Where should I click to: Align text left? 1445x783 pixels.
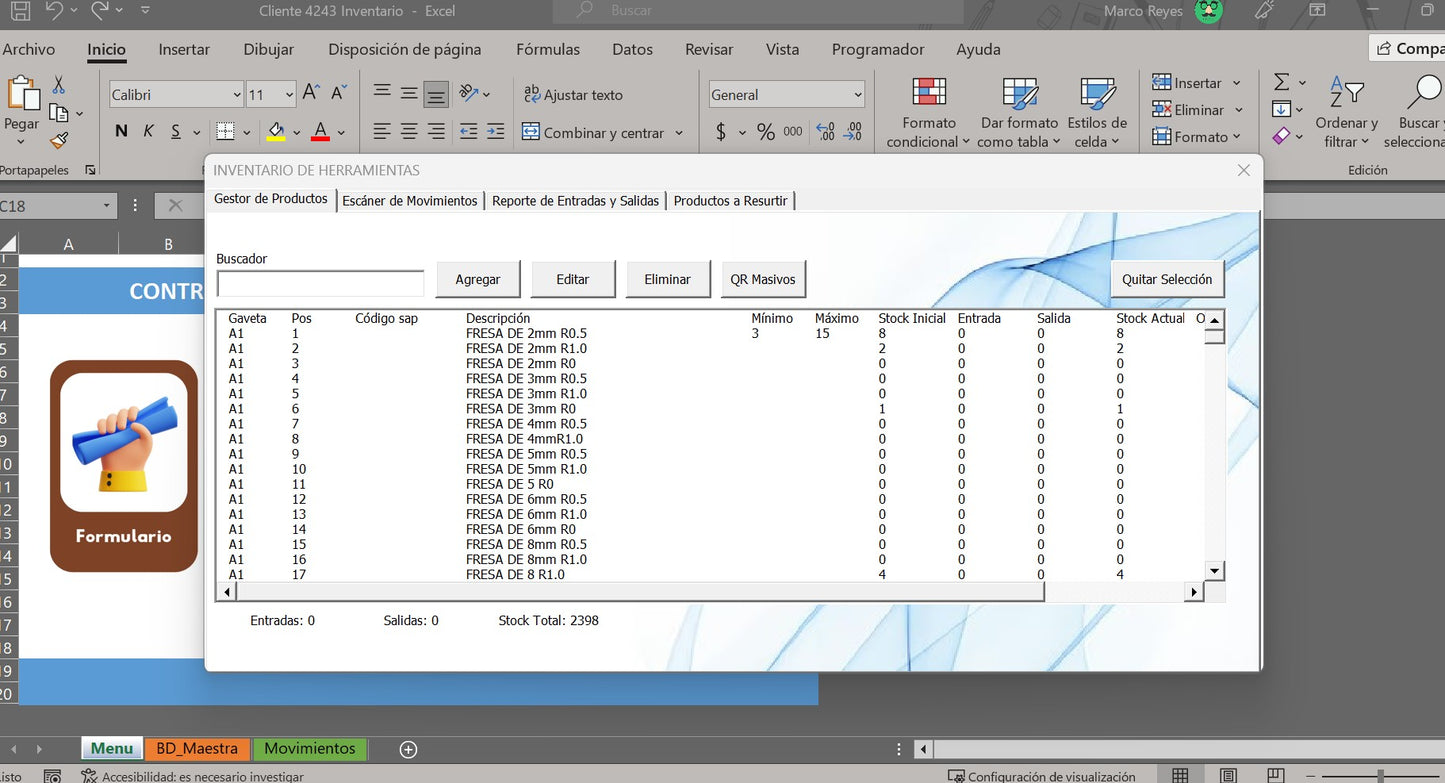click(382, 131)
